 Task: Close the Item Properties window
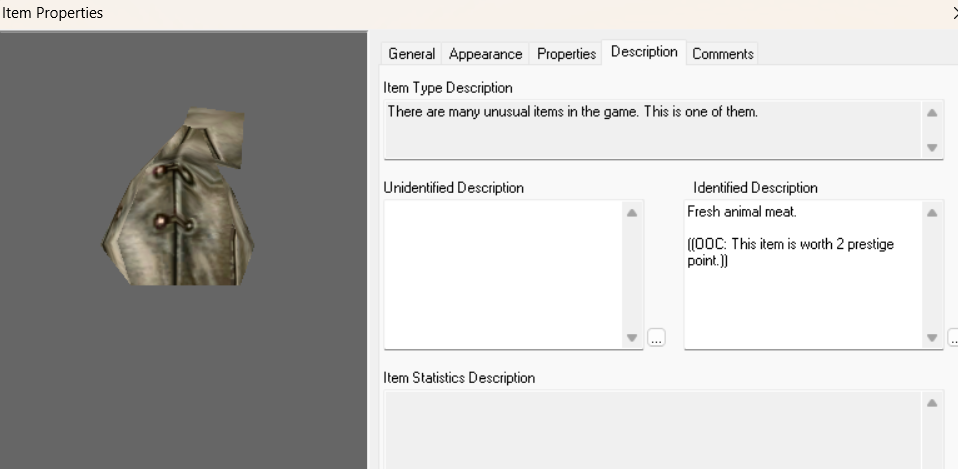954,13
